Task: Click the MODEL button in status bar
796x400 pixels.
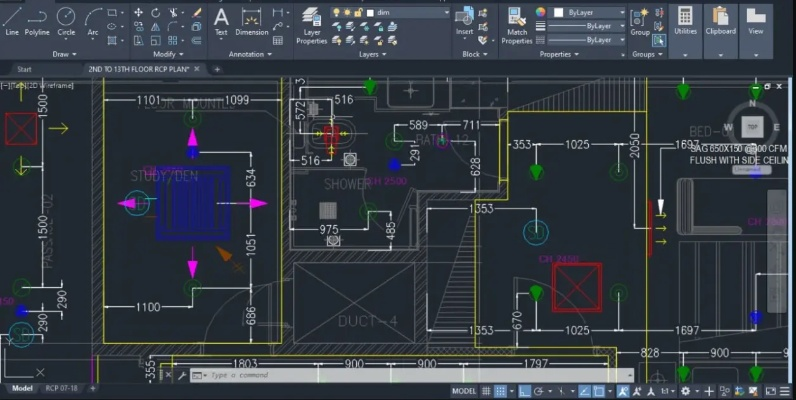Action: pyautogui.click(x=463, y=391)
